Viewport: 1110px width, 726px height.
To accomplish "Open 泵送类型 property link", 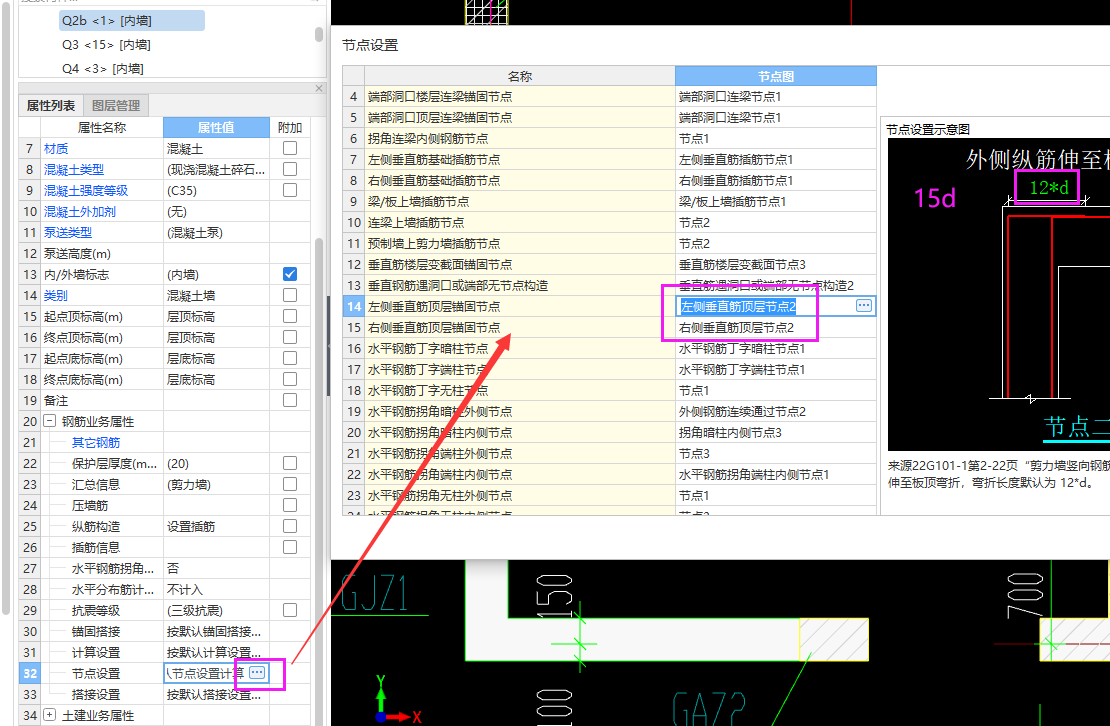I will click(68, 232).
